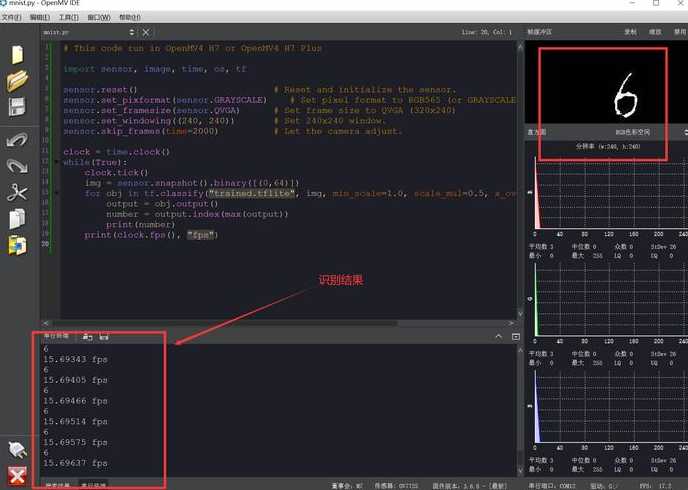Click the 直方图 histogram label

[x=536, y=132]
